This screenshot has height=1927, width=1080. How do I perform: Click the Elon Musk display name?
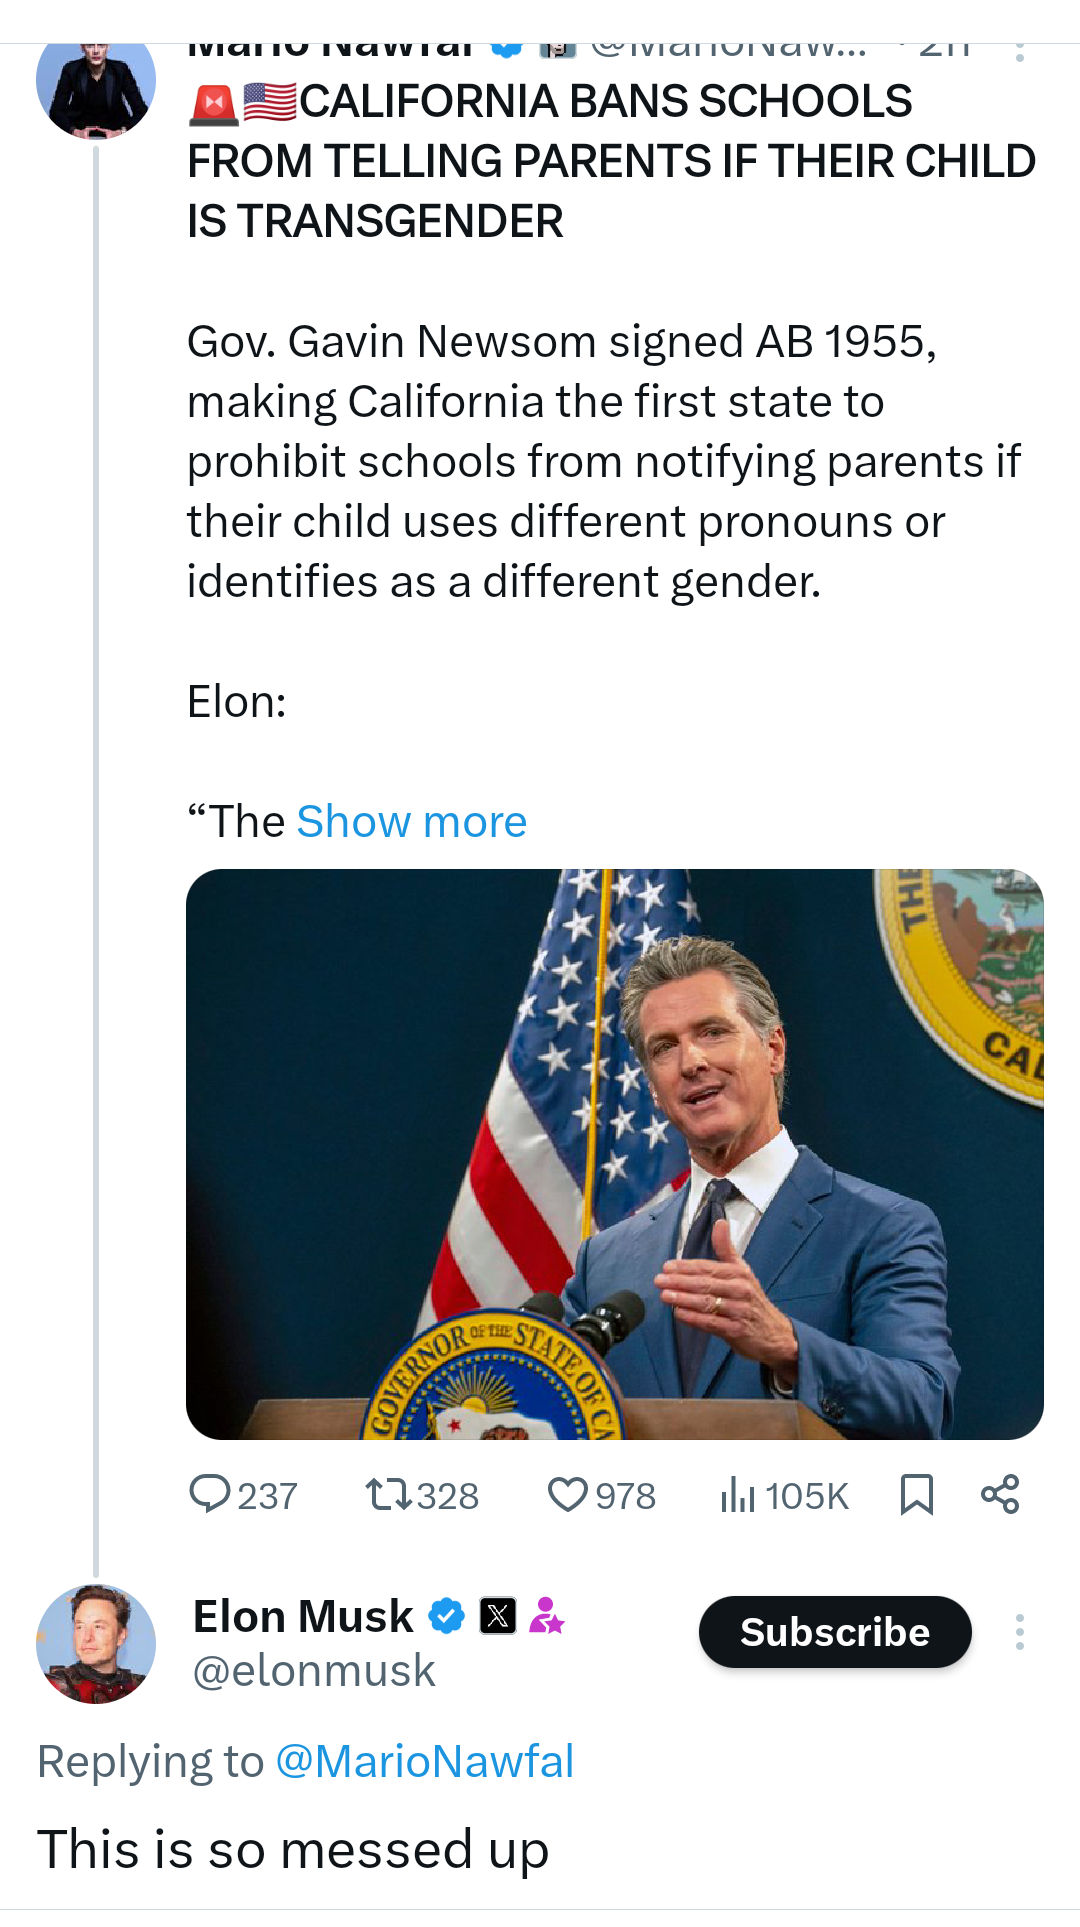tap(303, 1616)
